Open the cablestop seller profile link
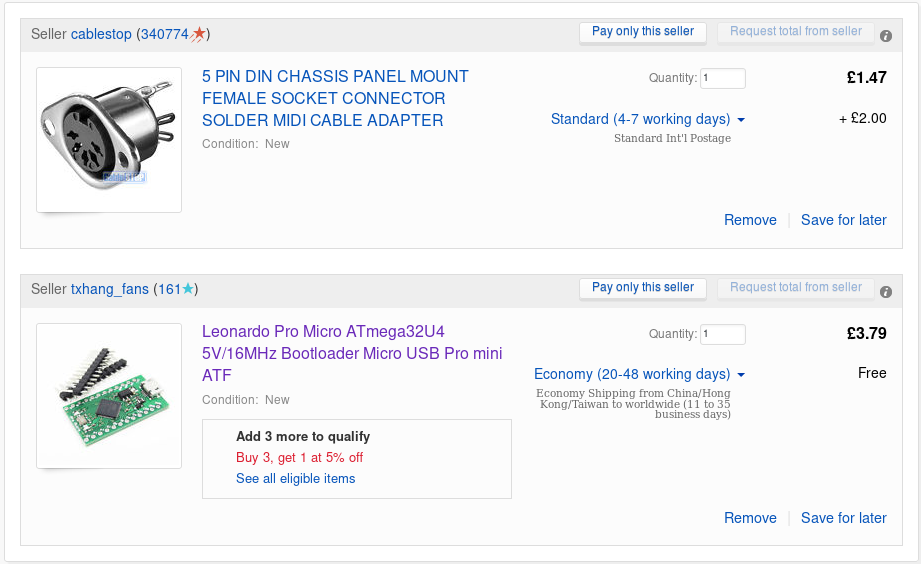The height and width of the screenshot is (564, 921). pyautogui.click(x=101, y=34)
